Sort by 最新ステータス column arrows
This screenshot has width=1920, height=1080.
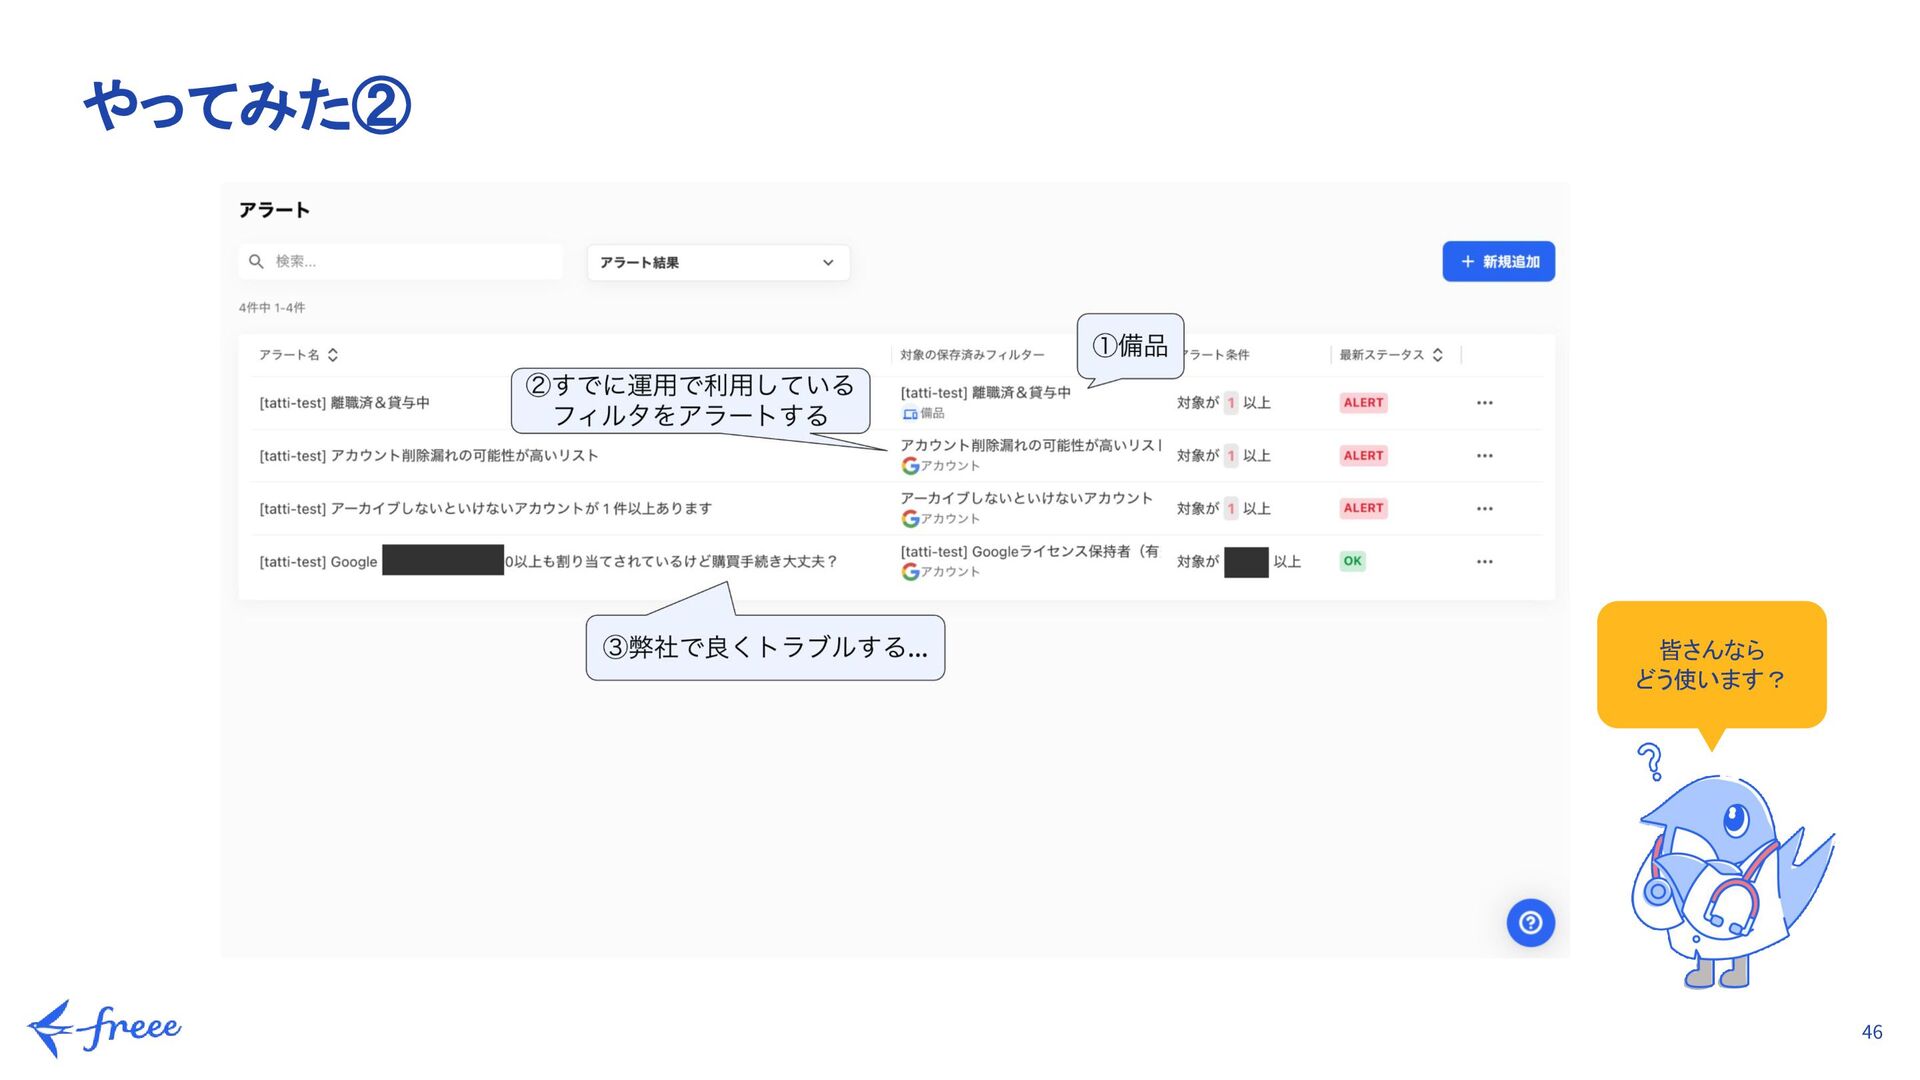click(1437, 355)
